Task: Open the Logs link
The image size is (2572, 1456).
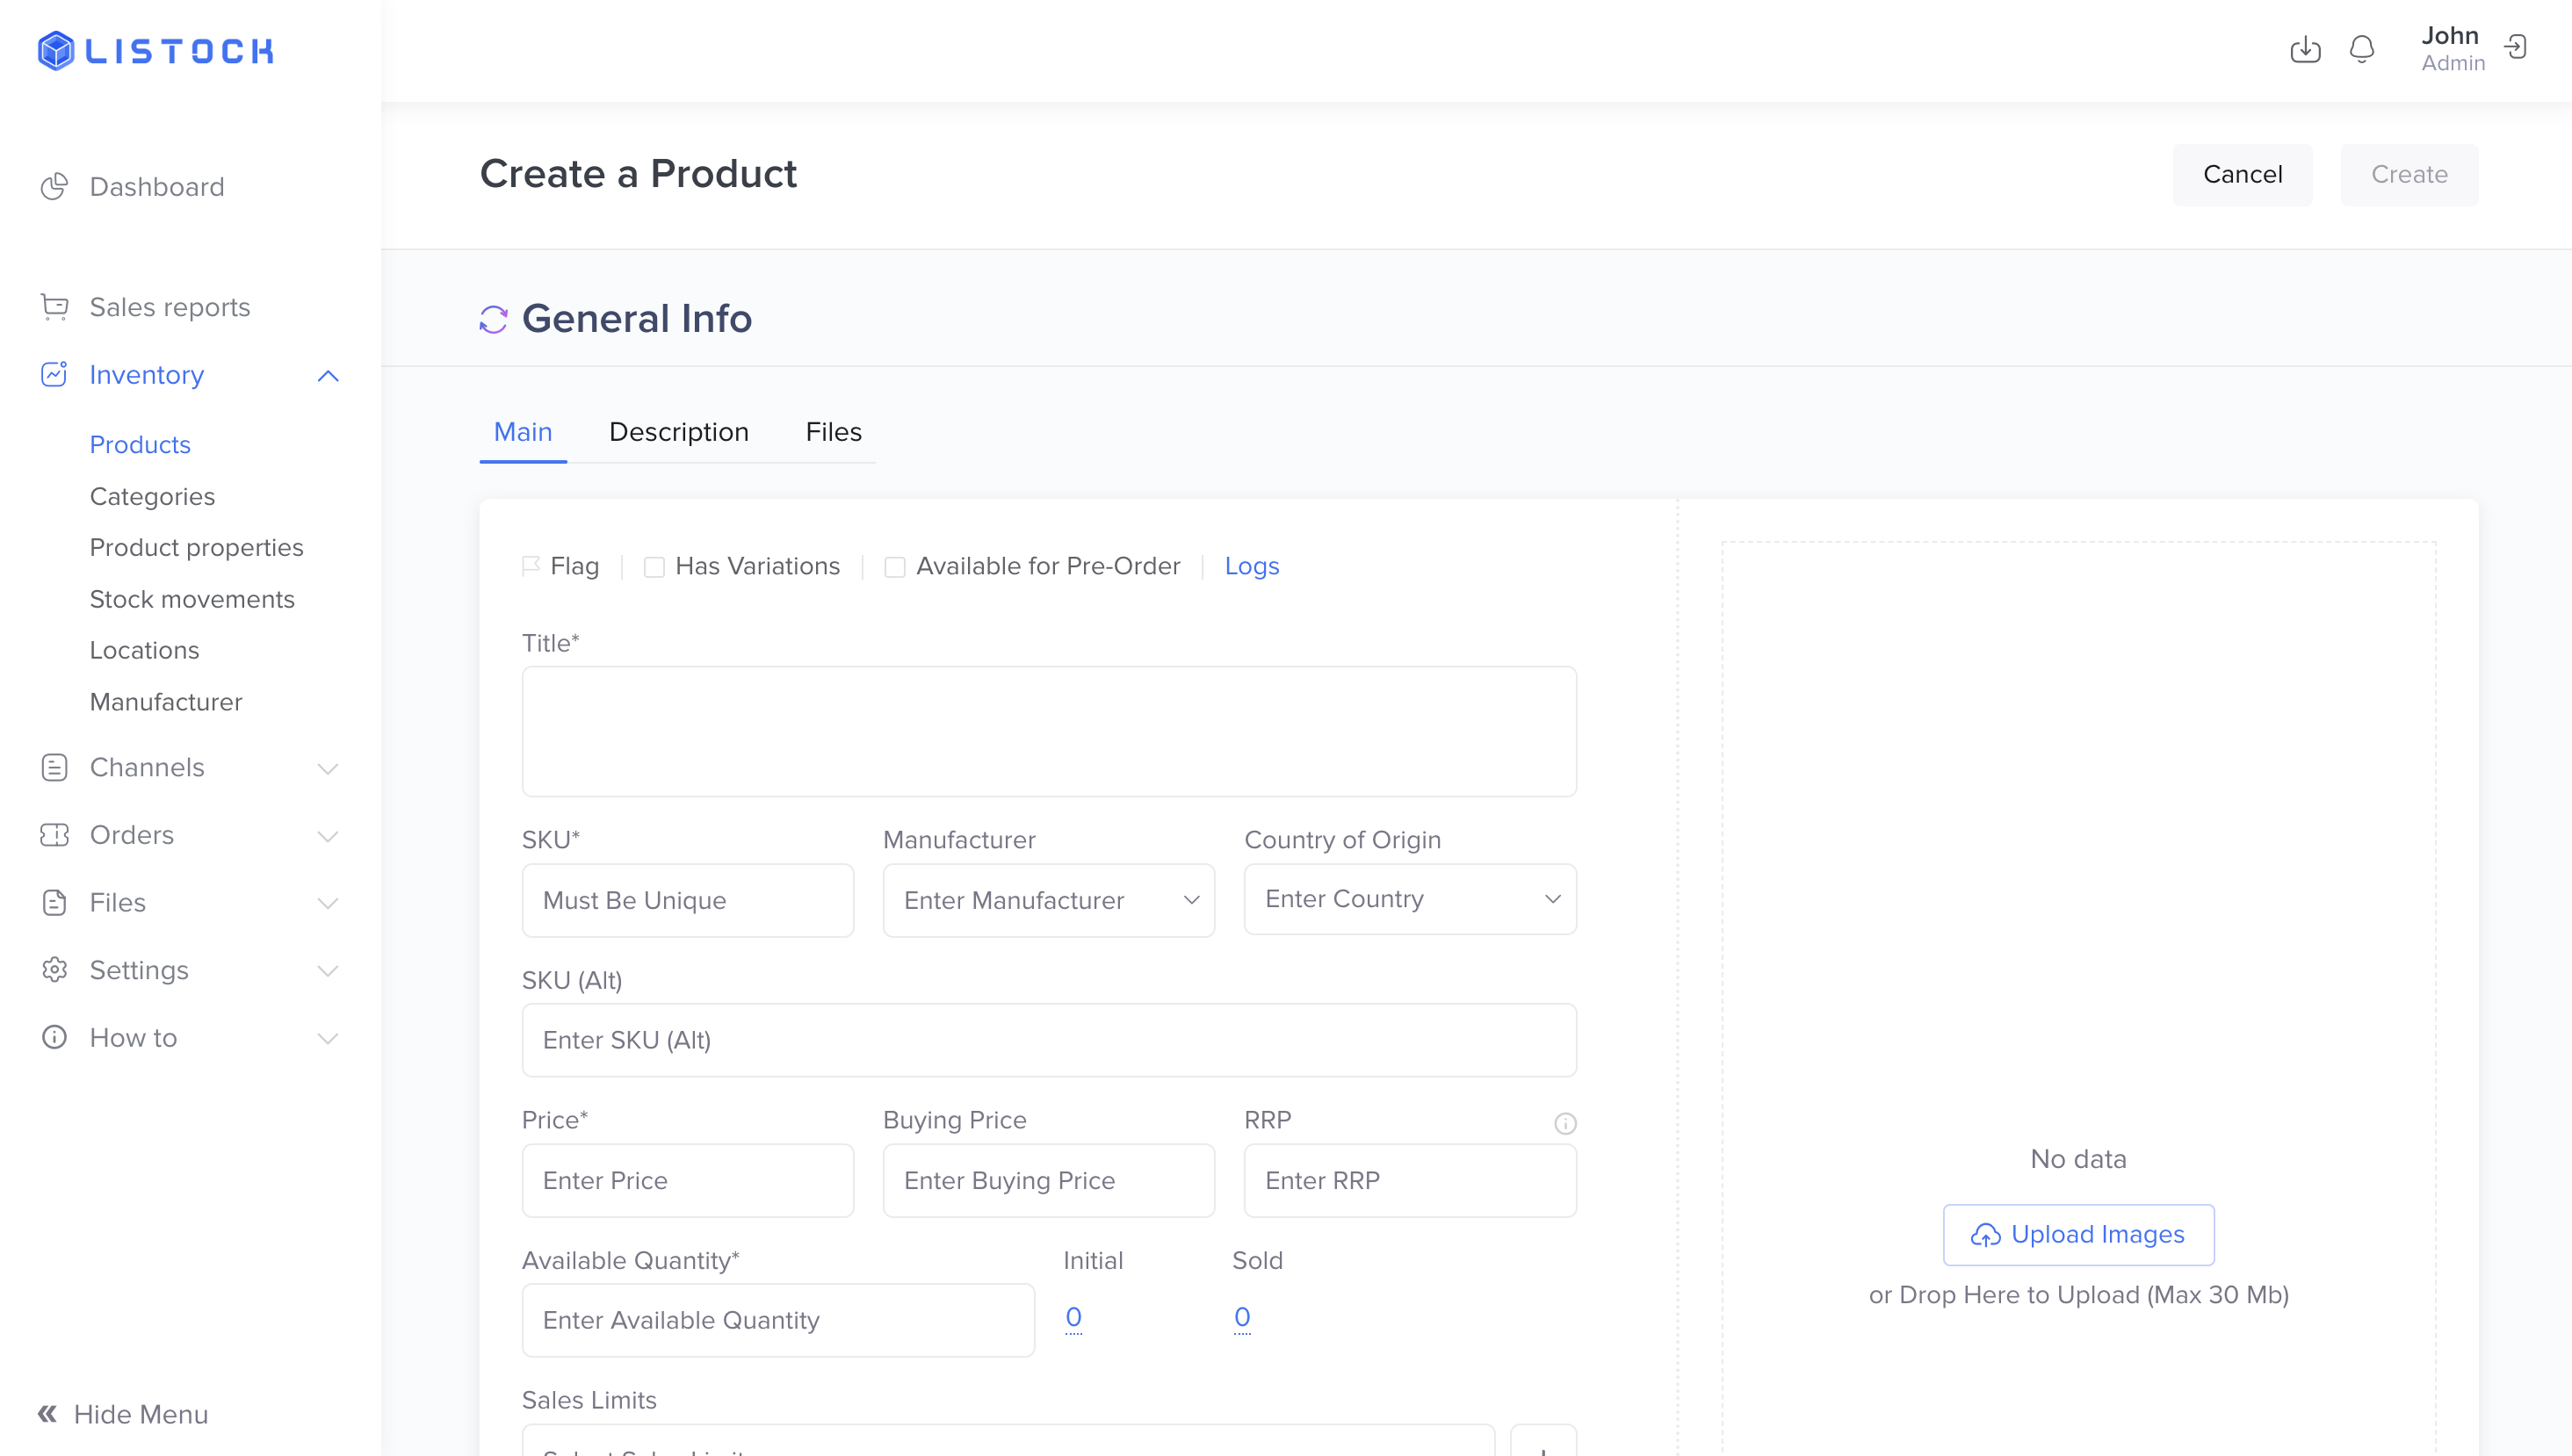Action: 1251,566
